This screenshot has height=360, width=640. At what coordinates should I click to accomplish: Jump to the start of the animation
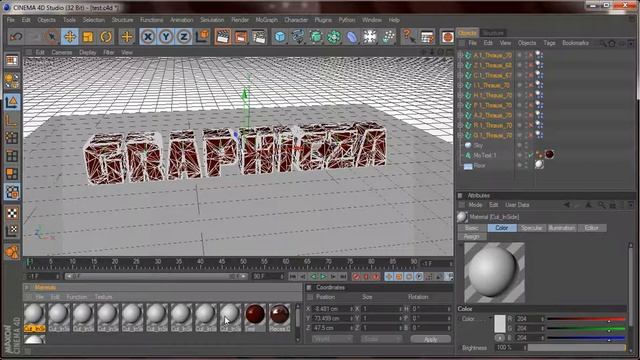(x=293, y=277)
